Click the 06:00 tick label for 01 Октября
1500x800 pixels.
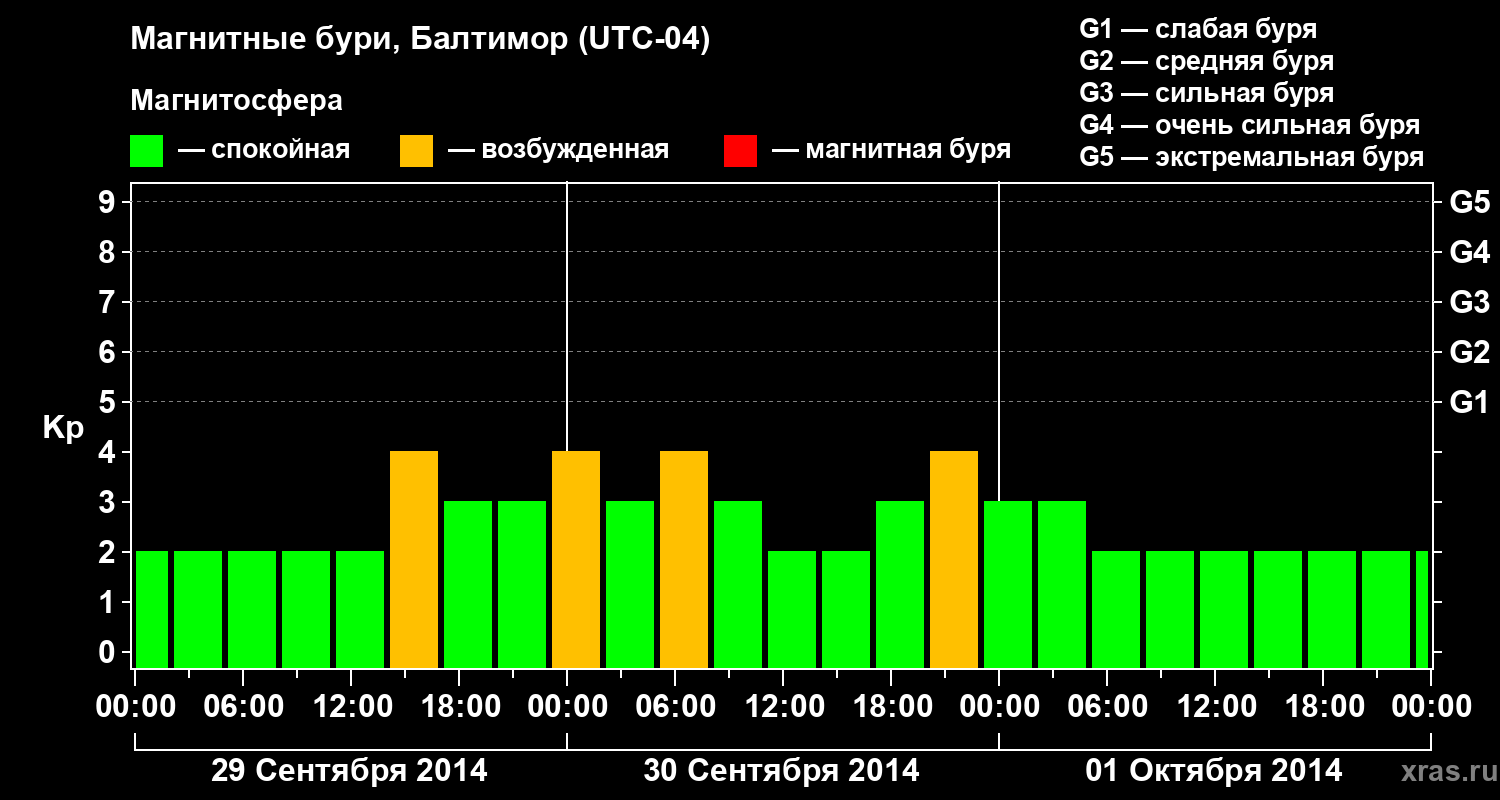[x=1107, y=706]
